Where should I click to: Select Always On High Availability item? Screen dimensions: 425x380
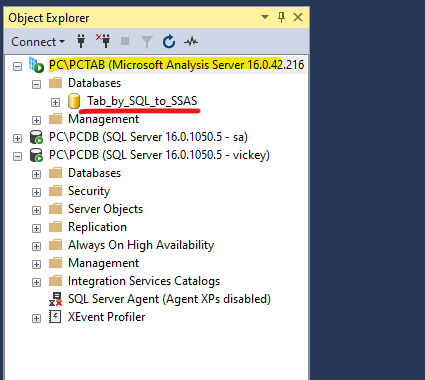pos(141,245)
